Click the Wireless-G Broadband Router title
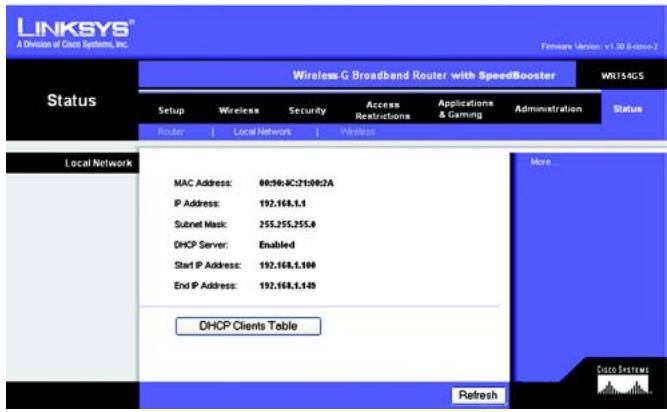The image size is (667, 412). [x=424, y=76]
